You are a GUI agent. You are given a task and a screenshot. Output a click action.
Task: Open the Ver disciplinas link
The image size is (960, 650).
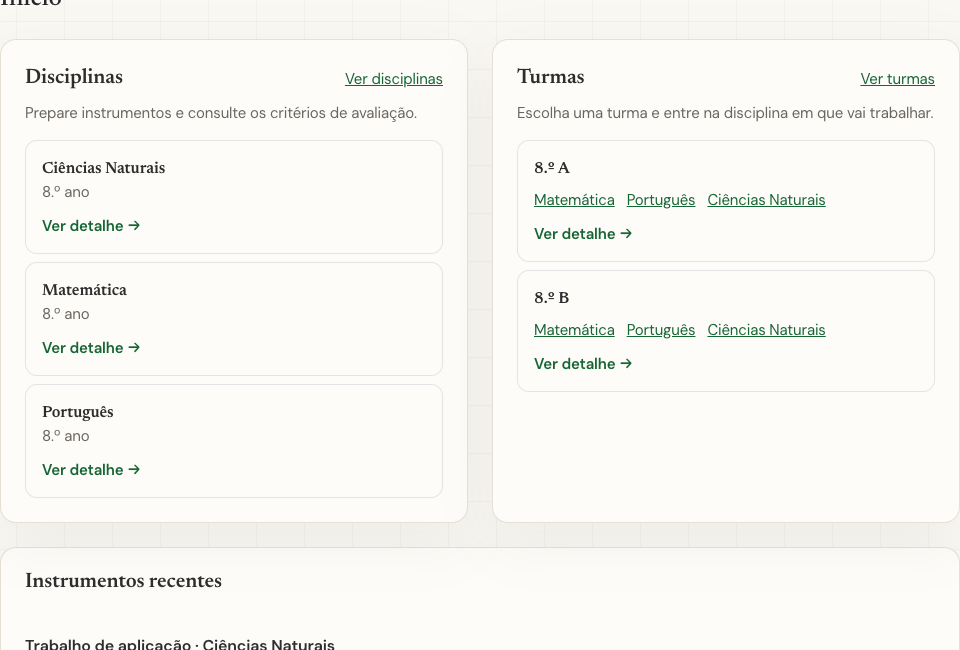(x=394, y=79)
